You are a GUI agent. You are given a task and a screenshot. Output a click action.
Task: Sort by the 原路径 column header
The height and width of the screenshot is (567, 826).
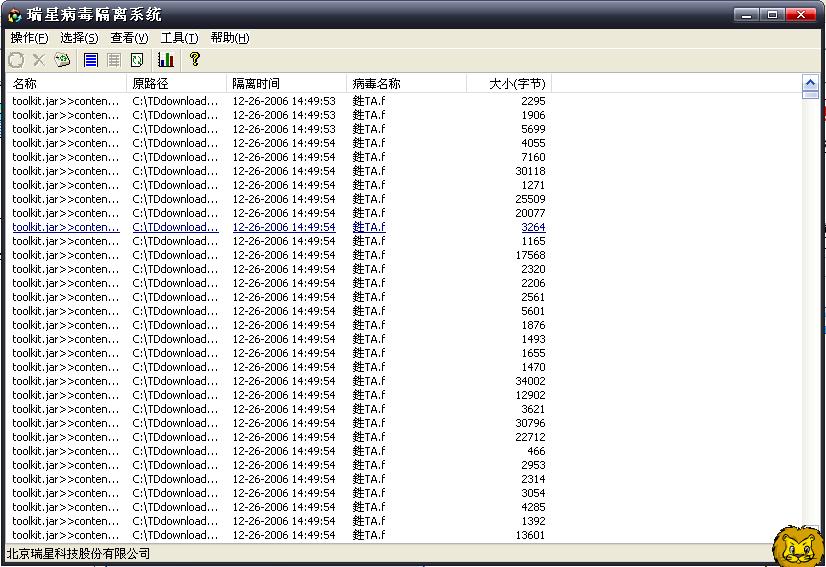click(176, 83)
